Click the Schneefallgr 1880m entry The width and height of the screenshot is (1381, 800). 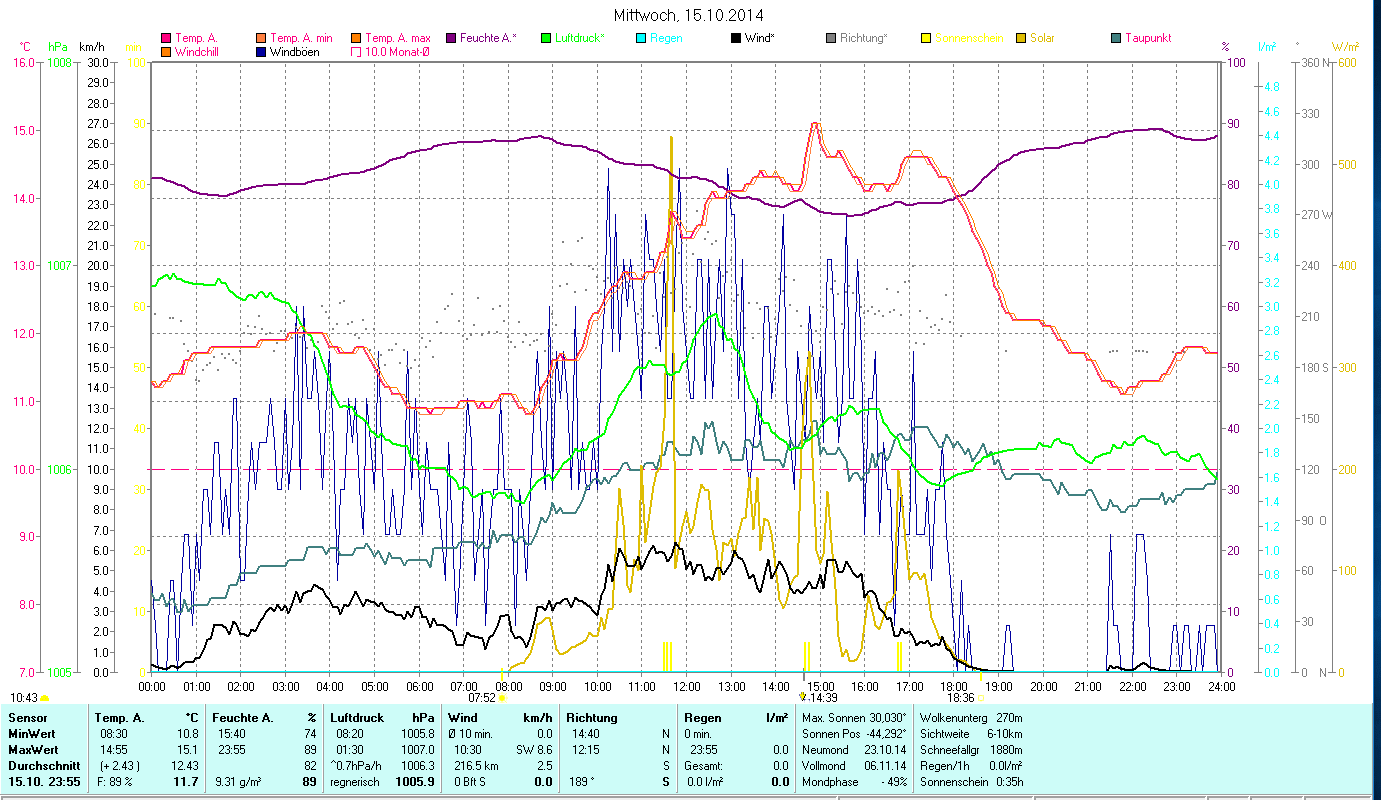coord(970,749)
